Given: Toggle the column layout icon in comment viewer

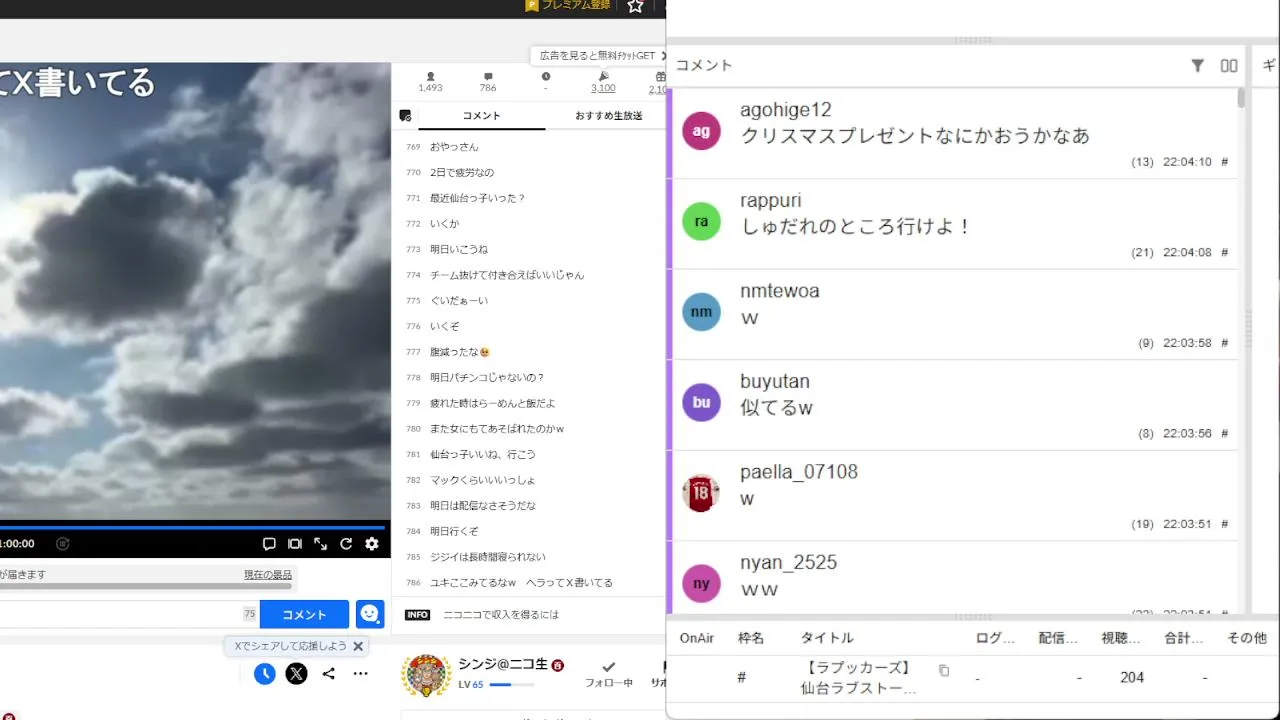Looking at the screenshot, I should pyautogui.click(x=1229, y=65).
